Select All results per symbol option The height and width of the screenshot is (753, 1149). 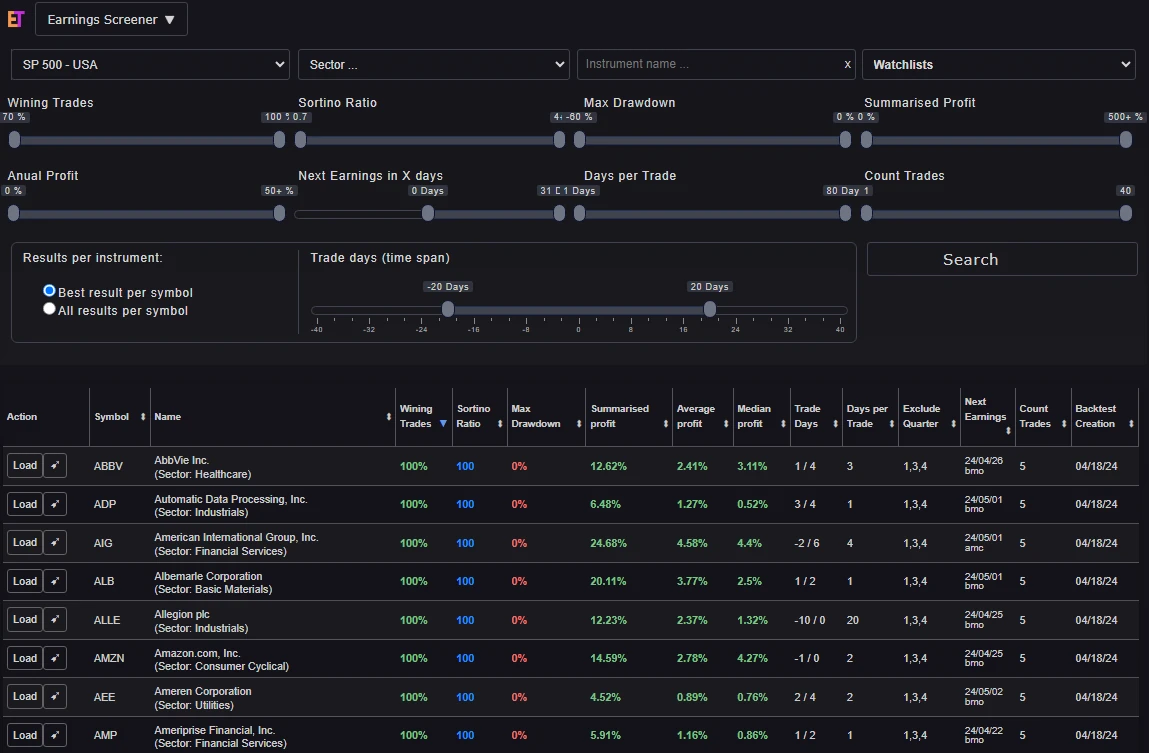pos(49,309)
